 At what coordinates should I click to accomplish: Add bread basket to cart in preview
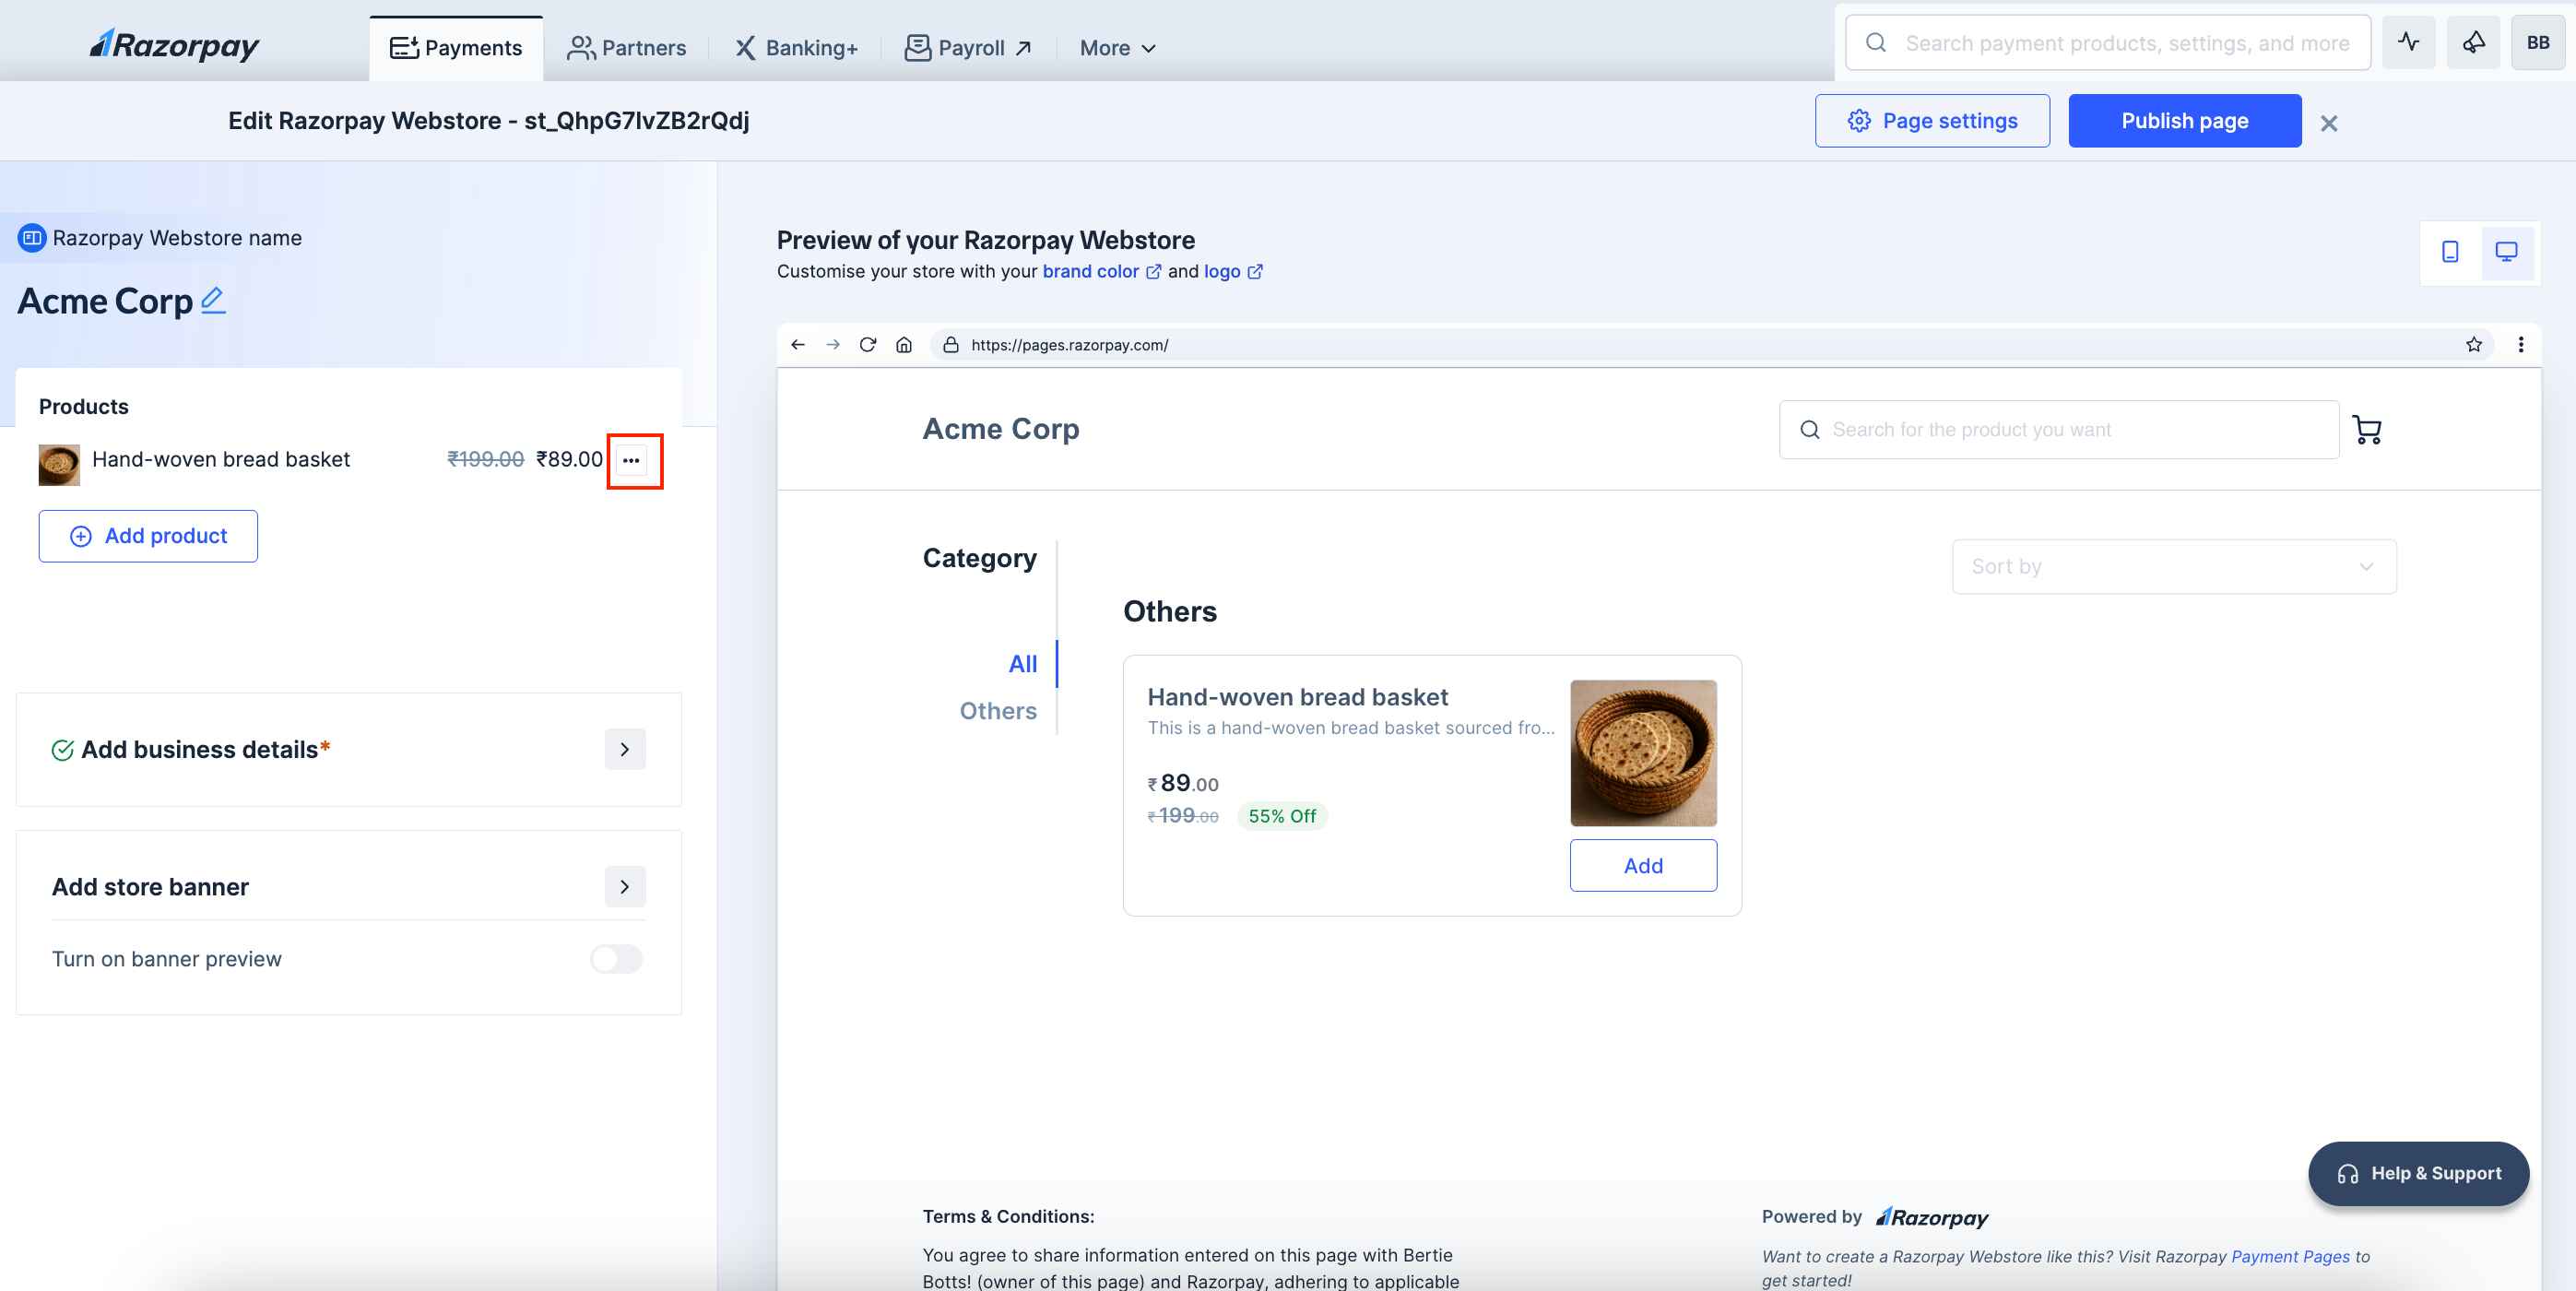1643,866
